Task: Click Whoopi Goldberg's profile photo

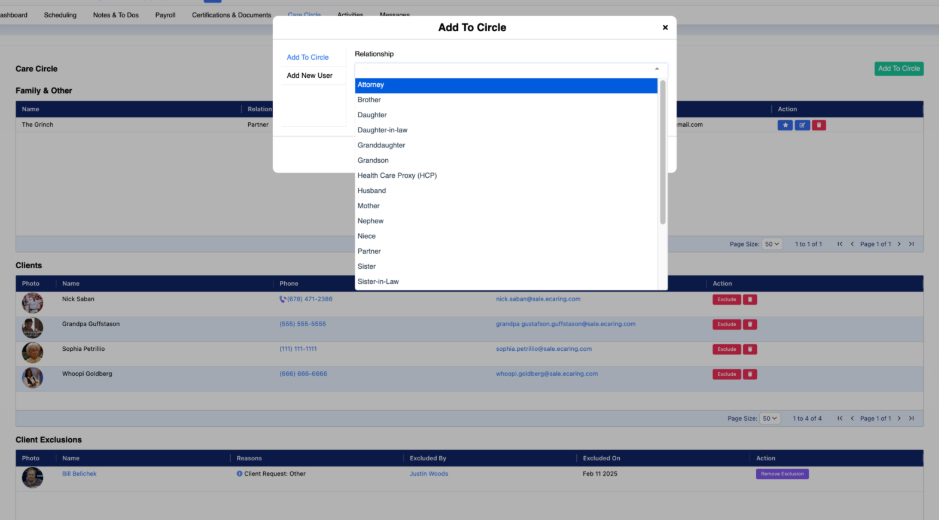Action: tap(32, 378)
